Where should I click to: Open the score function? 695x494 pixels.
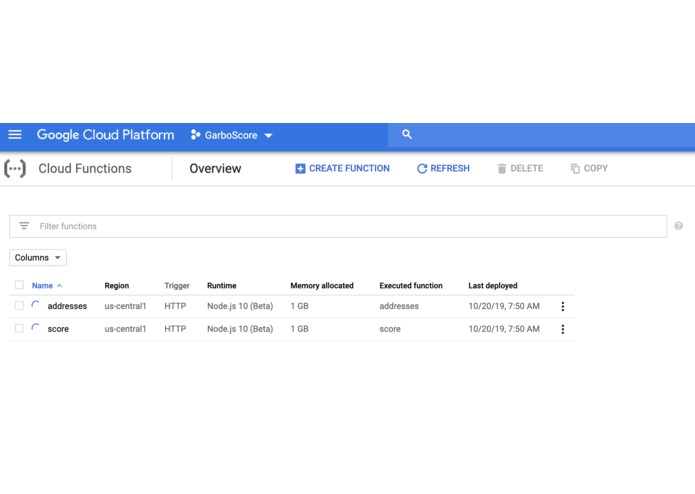[58, 329]
